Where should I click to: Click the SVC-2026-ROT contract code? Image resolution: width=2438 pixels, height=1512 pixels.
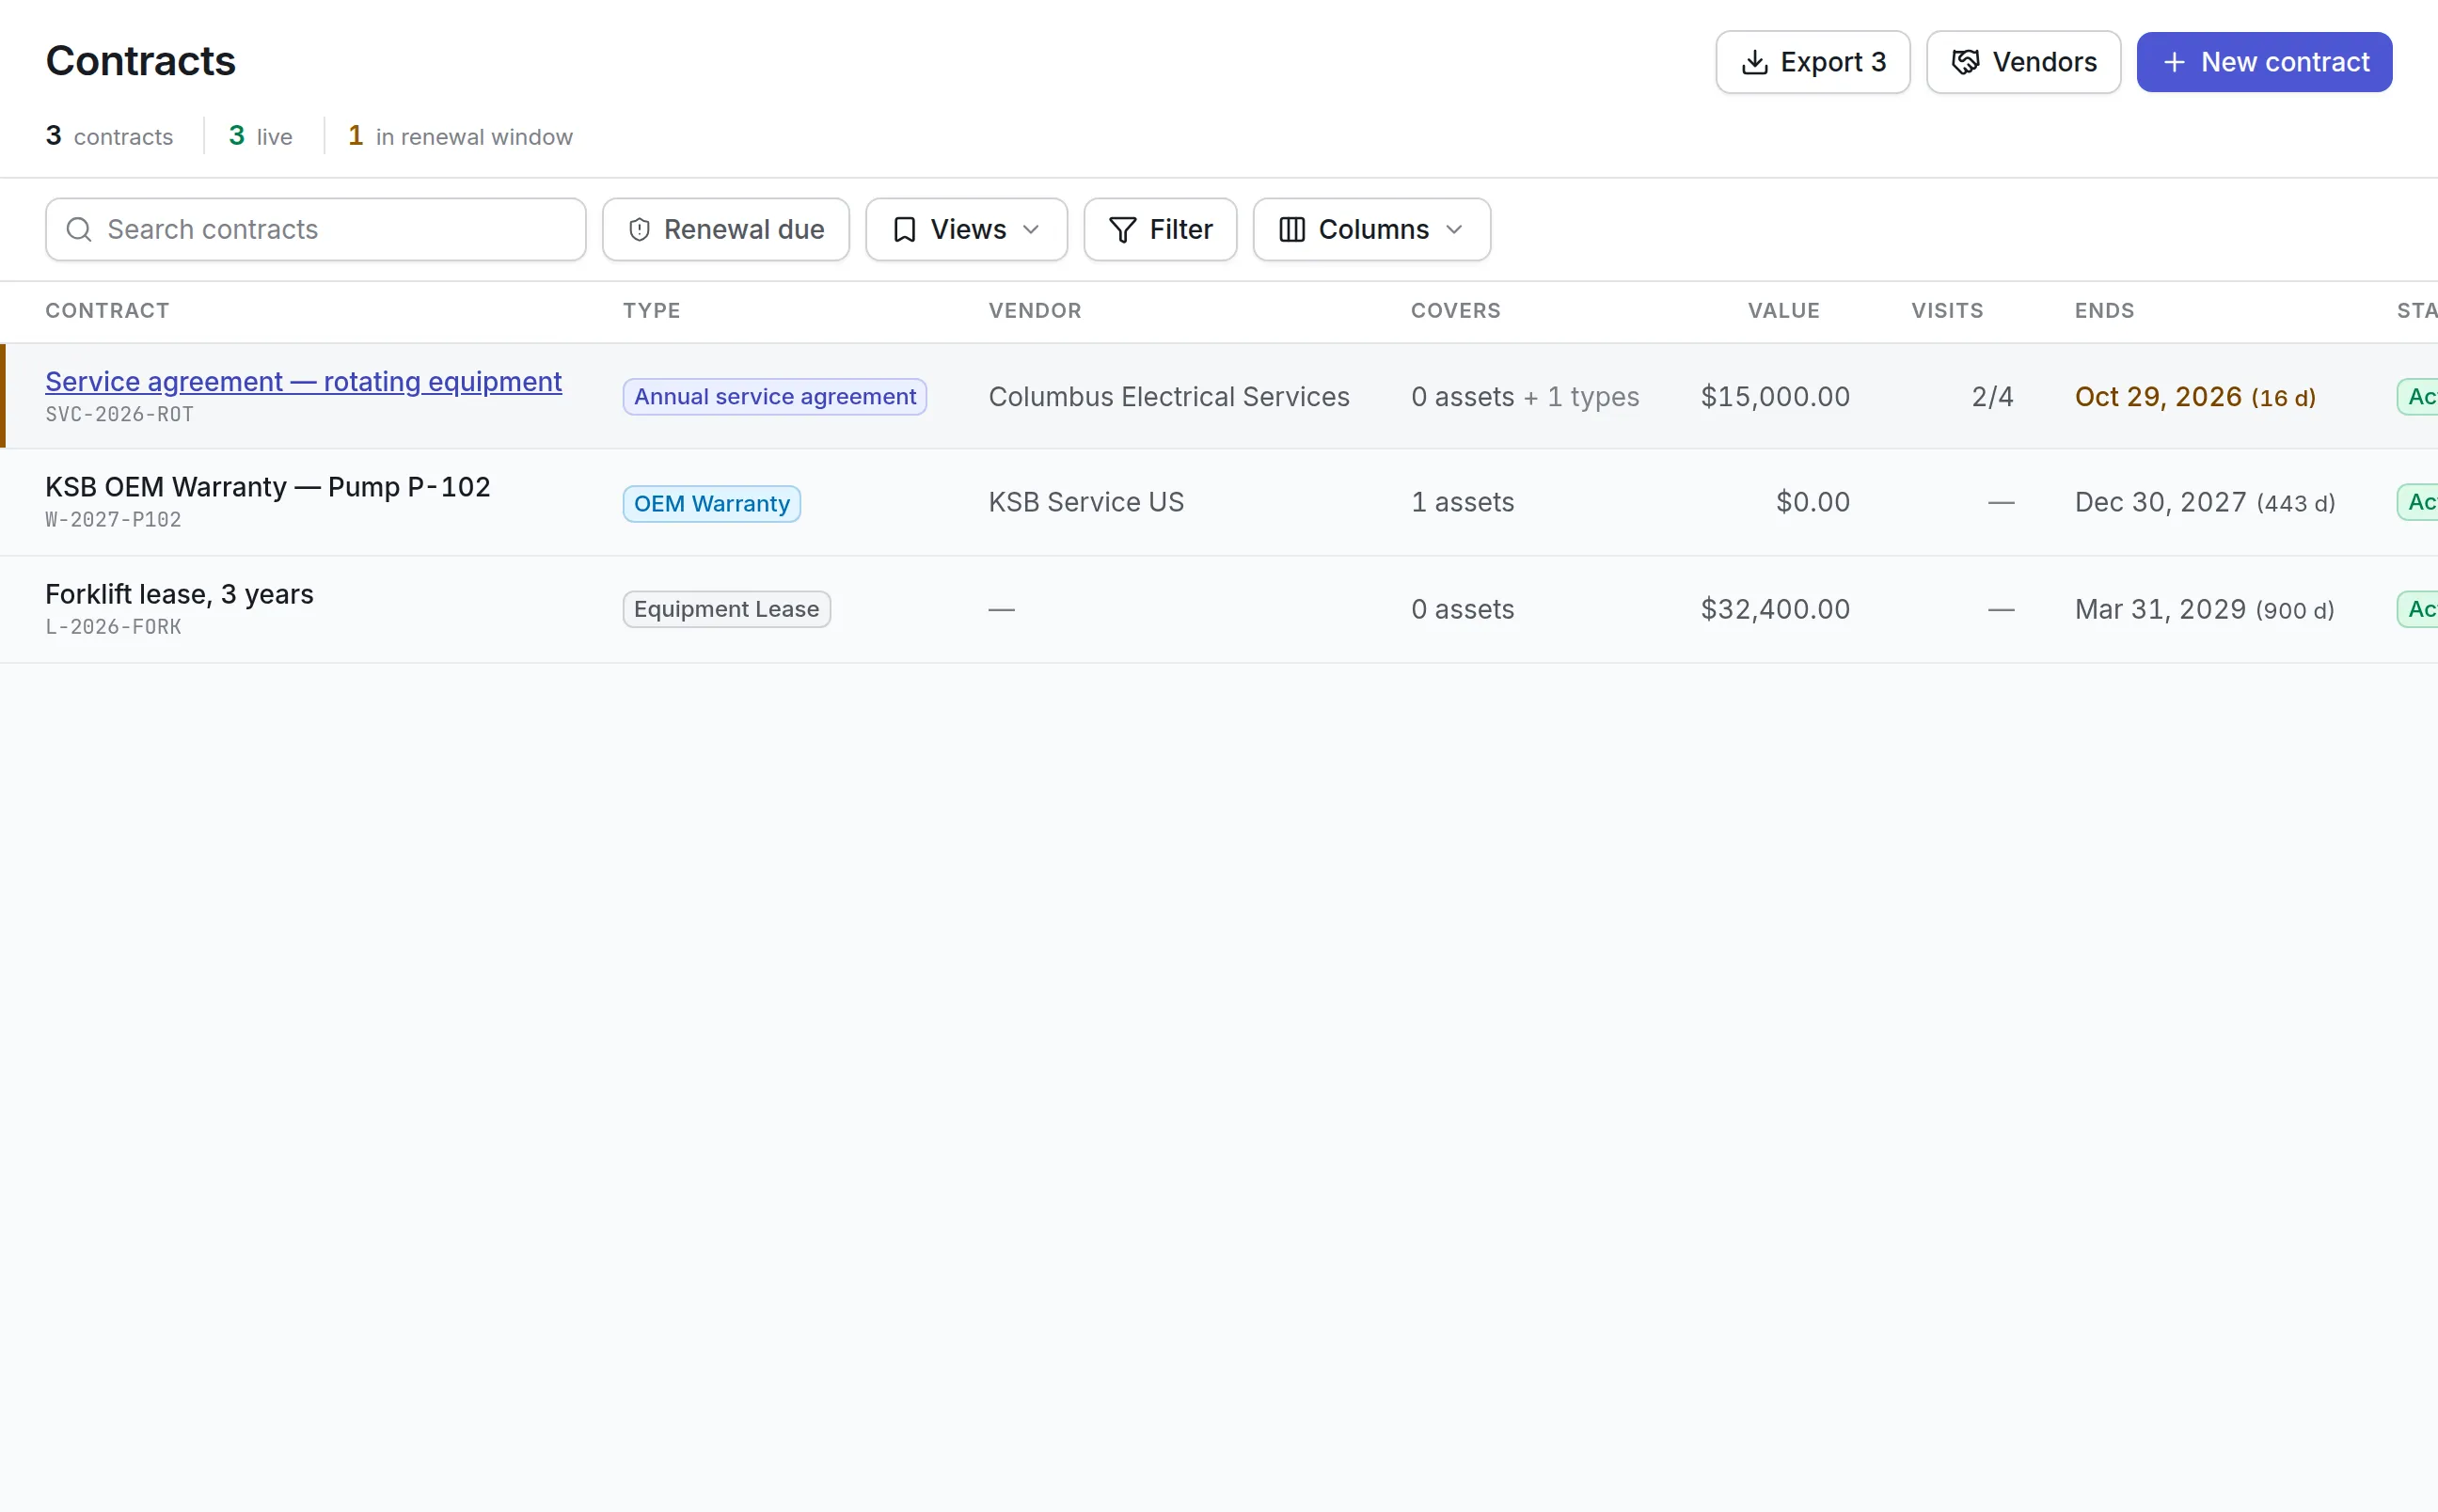(x=119, y=414)
